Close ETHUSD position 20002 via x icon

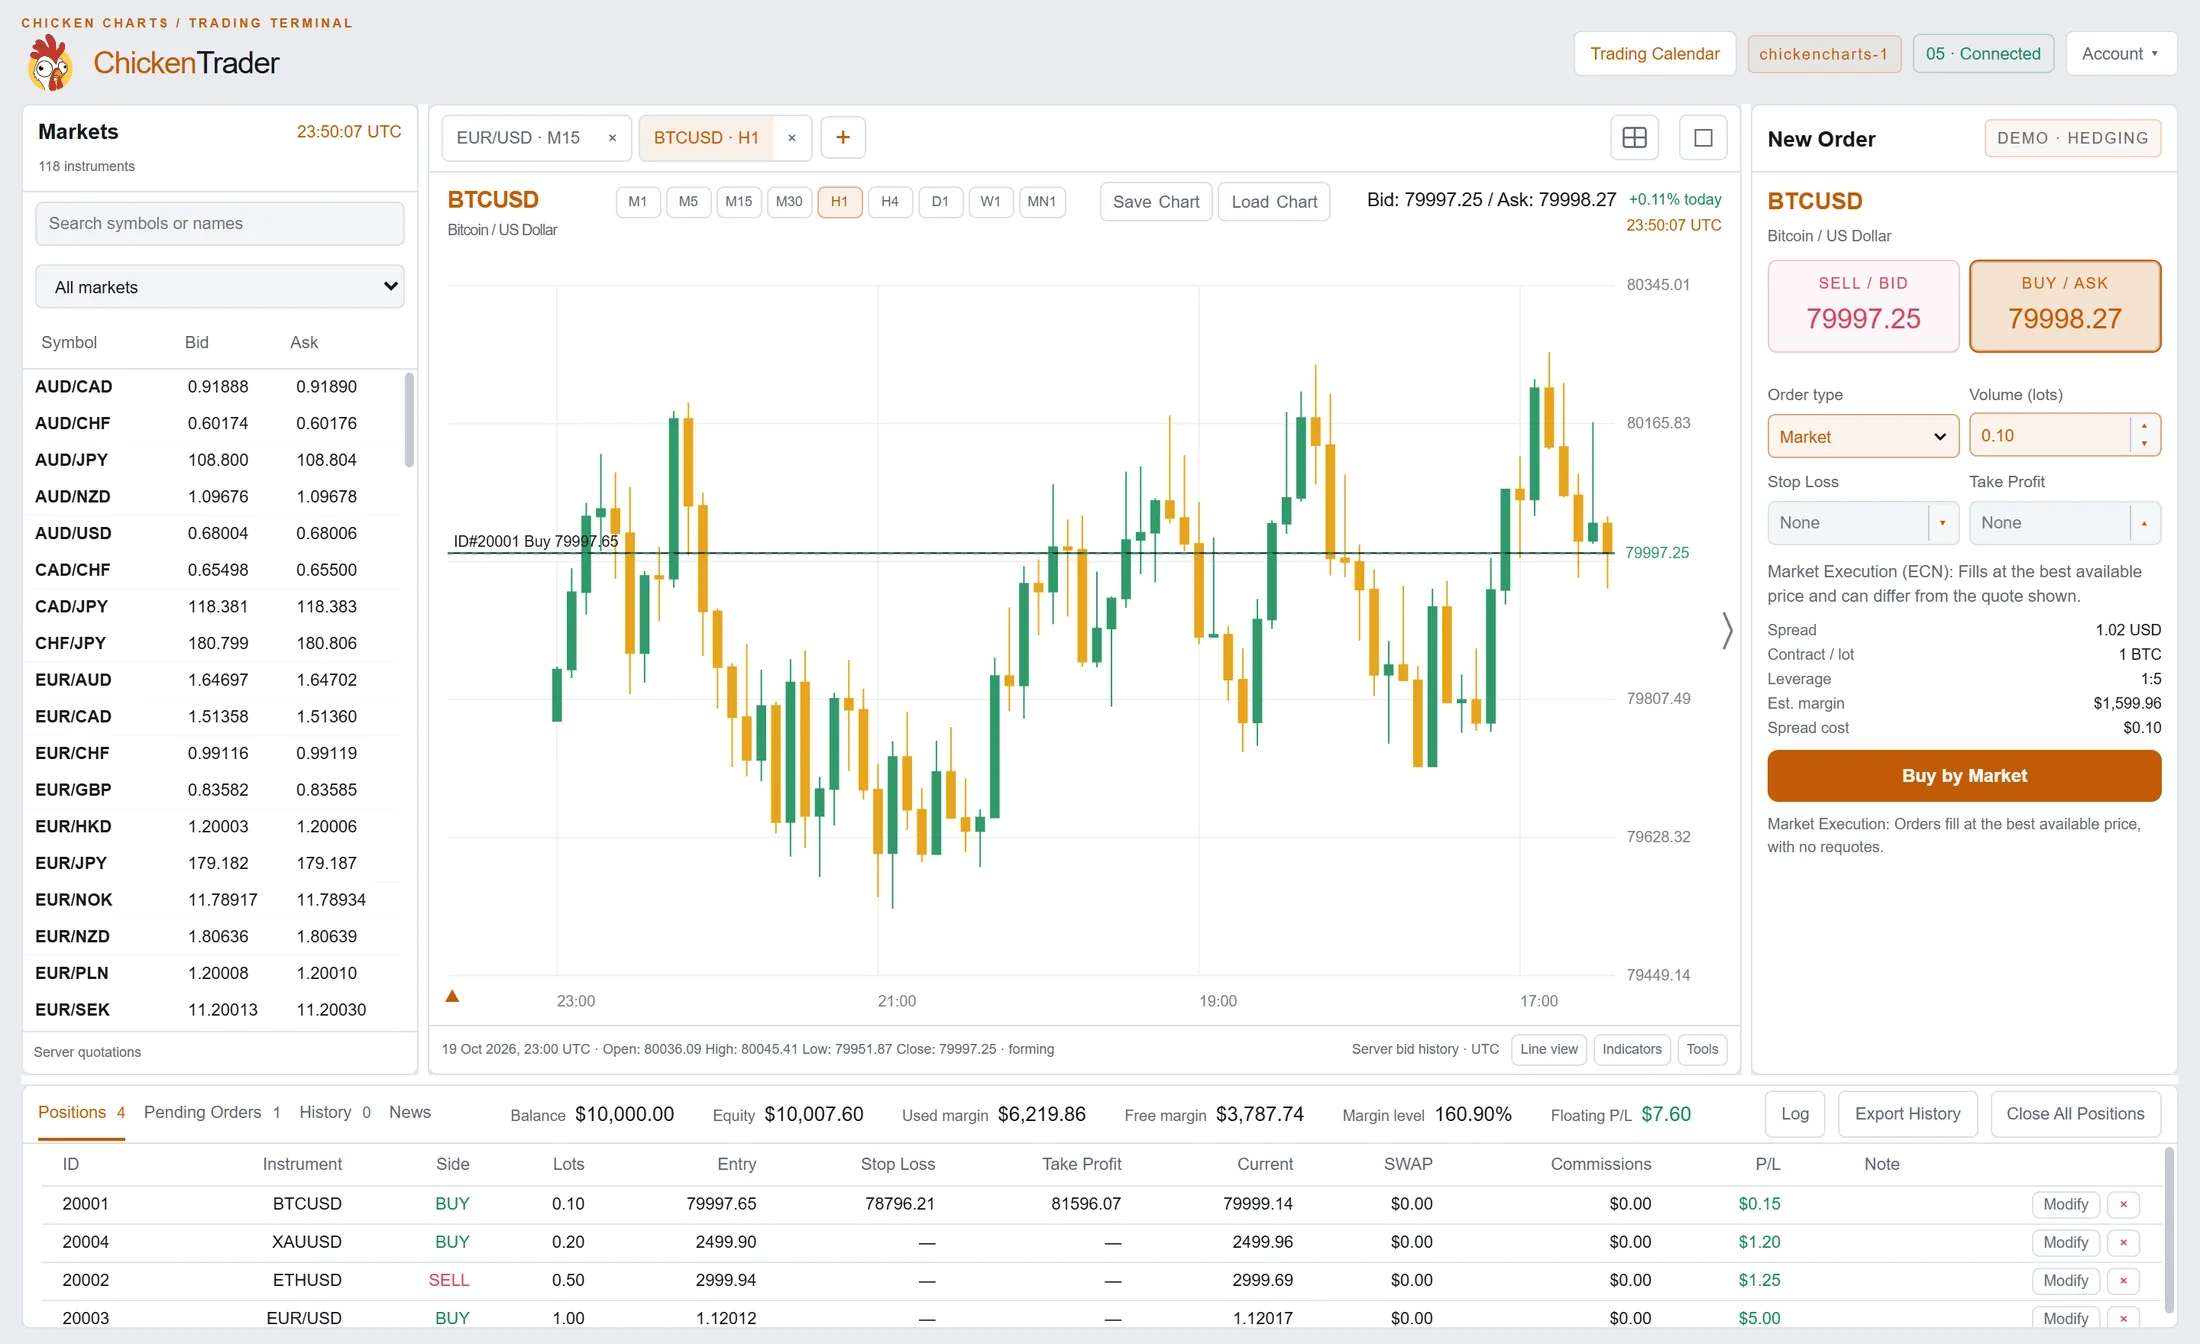[x=2123, y=1280]
